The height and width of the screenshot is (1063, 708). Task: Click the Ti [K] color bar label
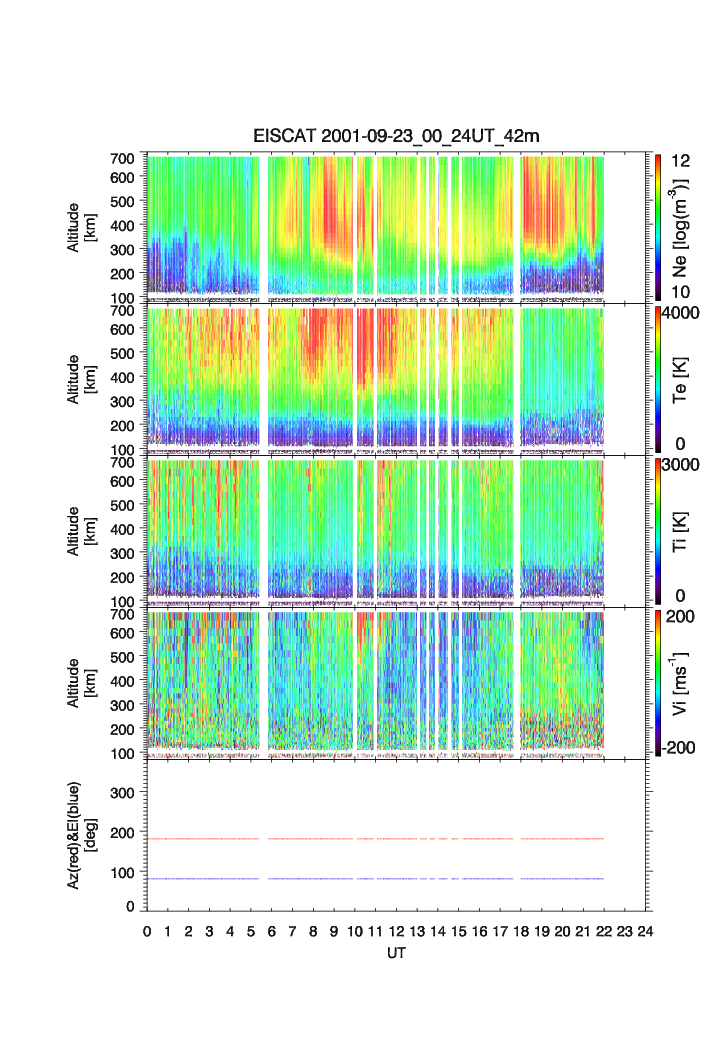681,530
